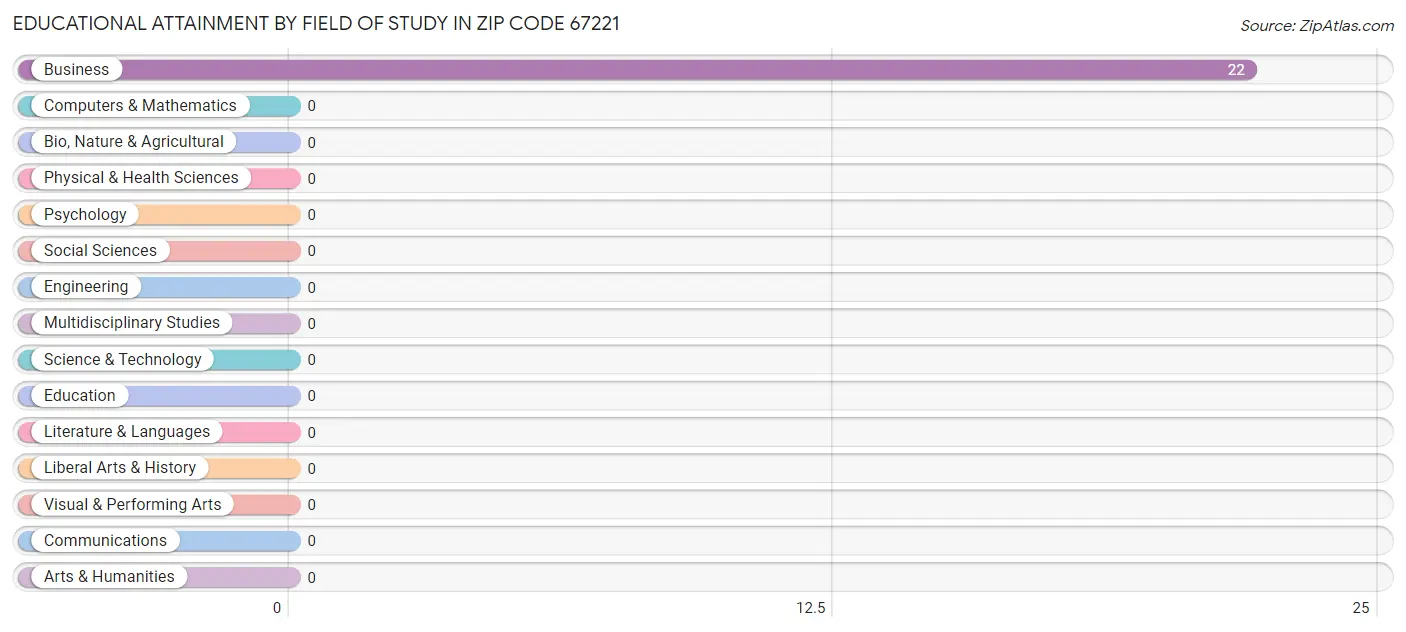Click the 0 axis tick label

click(x=277, y=608)
